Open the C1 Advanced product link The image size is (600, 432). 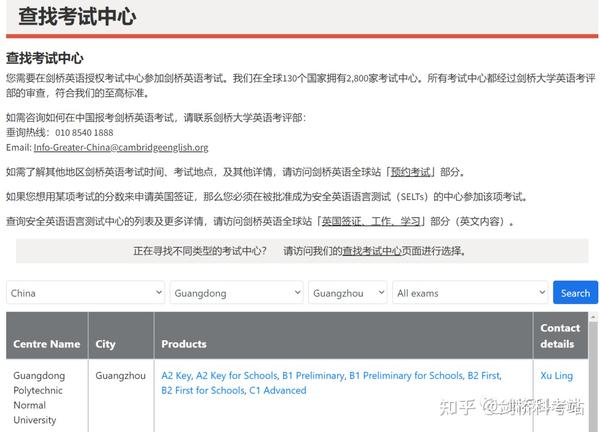pyautogui.click(x=278, y=390)
